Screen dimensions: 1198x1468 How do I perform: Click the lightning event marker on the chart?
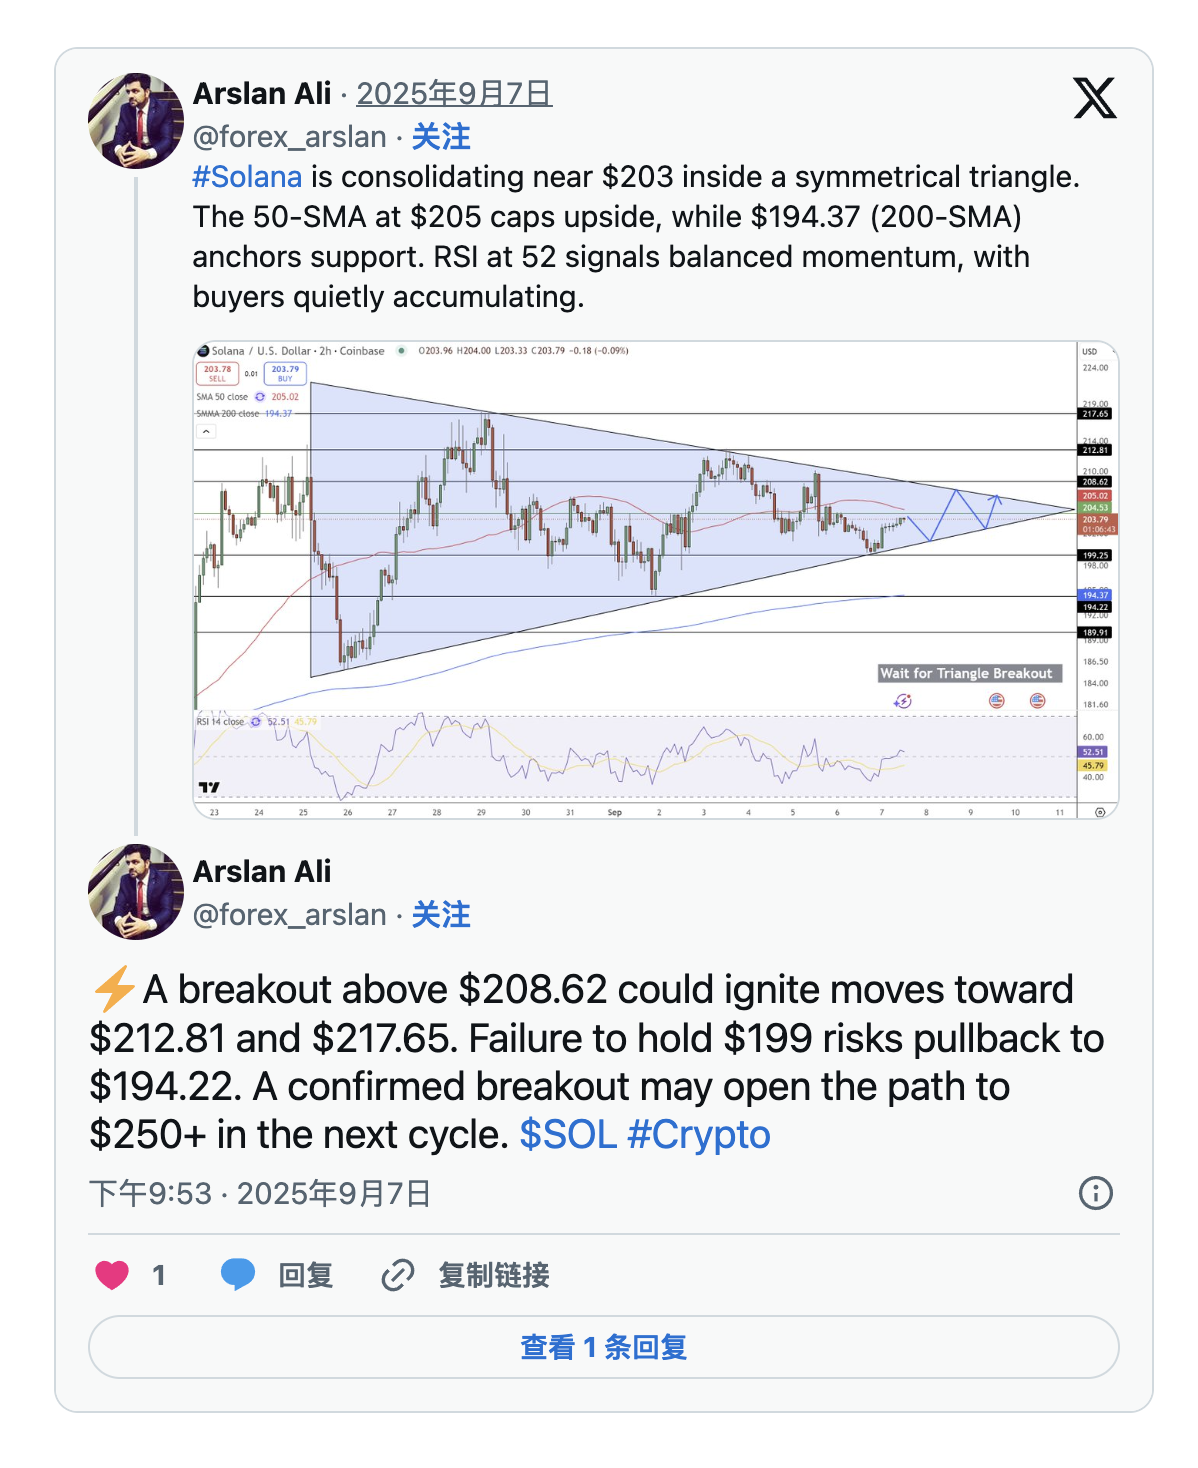tap(903, 701)
